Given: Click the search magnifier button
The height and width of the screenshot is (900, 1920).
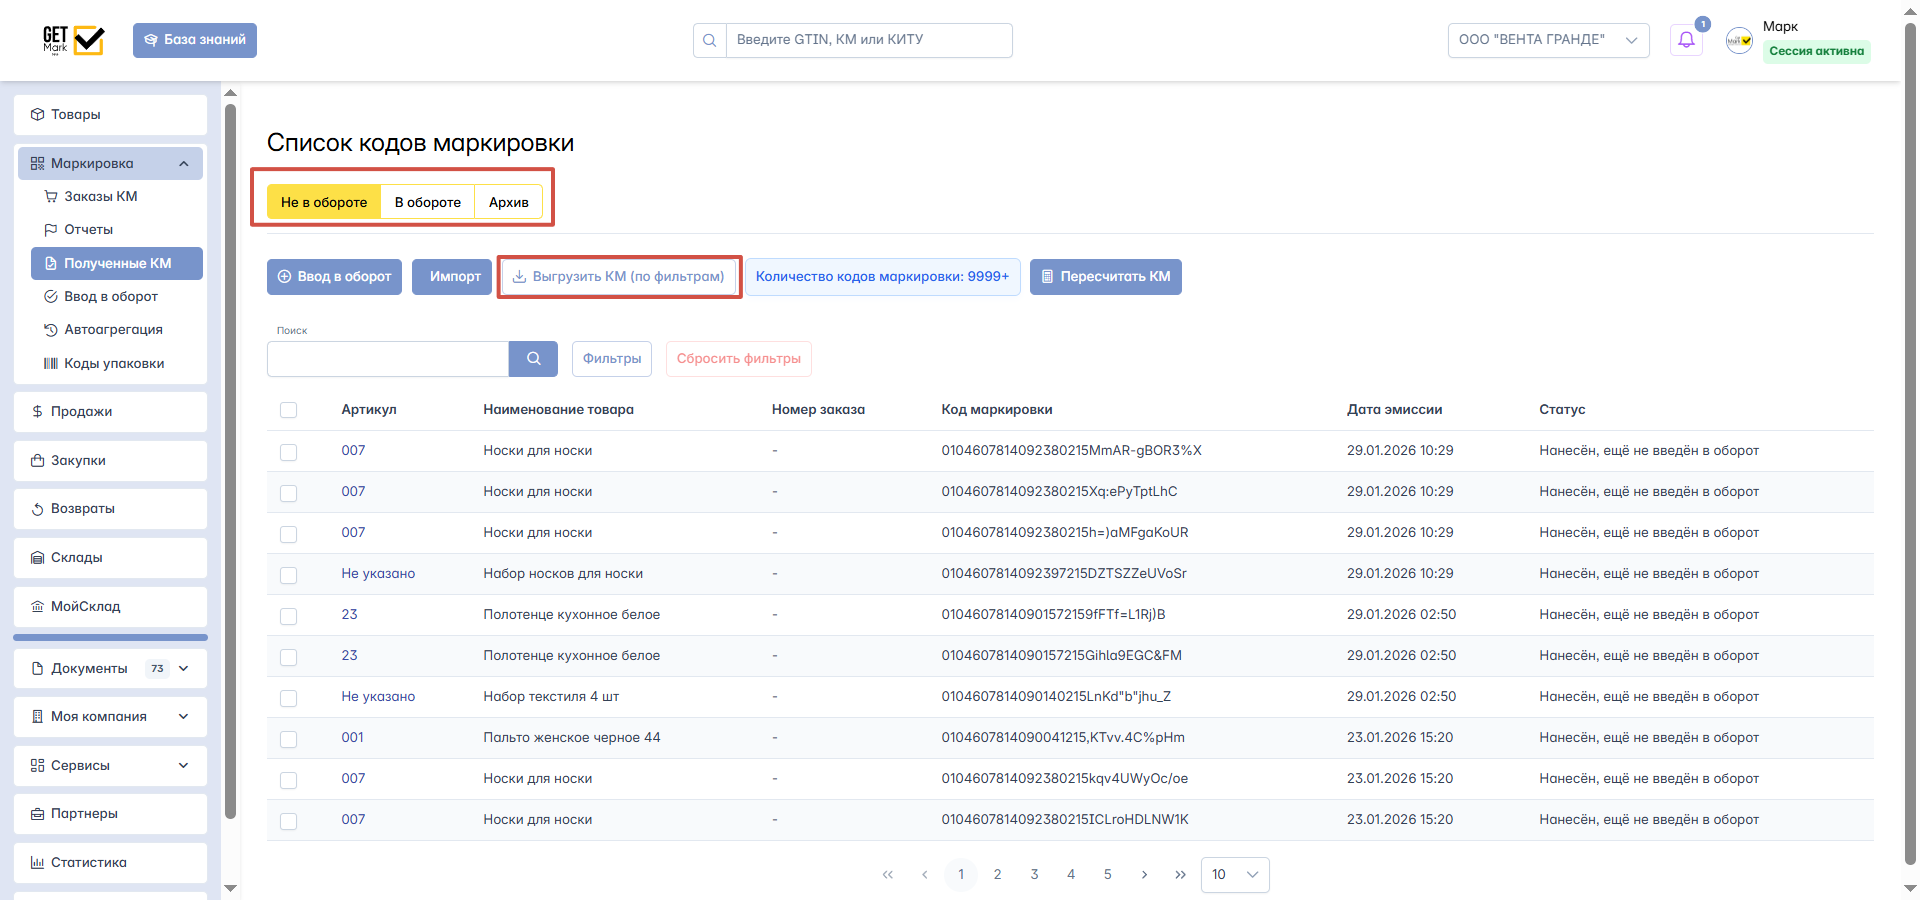Looking at the screenshot, I should coord(533,359).
